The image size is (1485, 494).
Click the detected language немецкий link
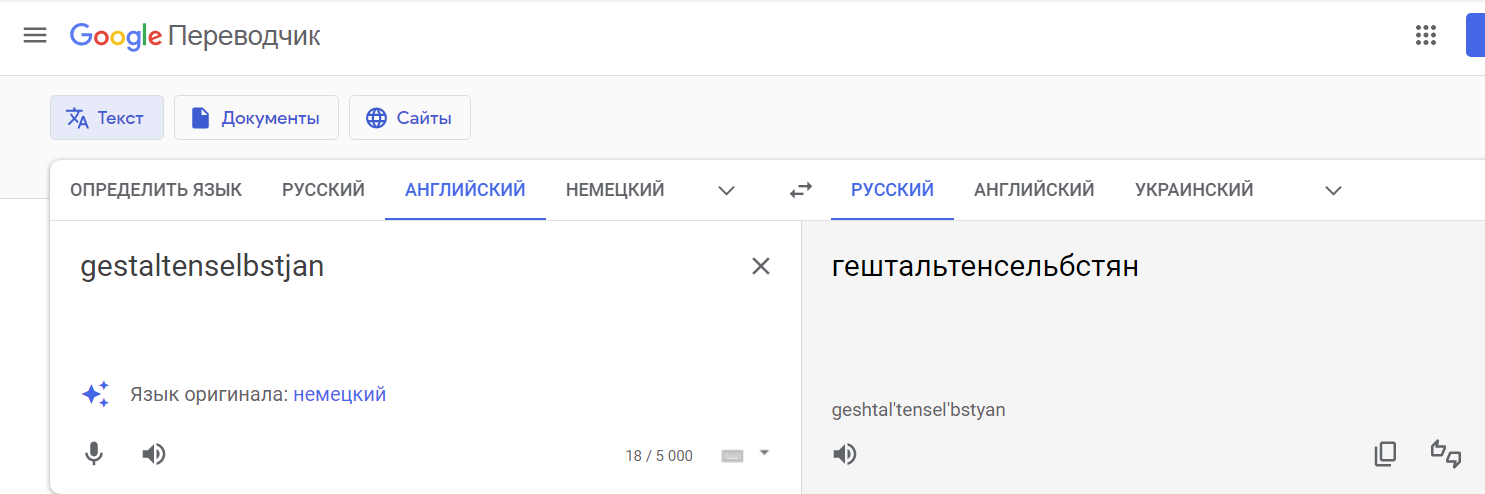[x=339, y=395]
